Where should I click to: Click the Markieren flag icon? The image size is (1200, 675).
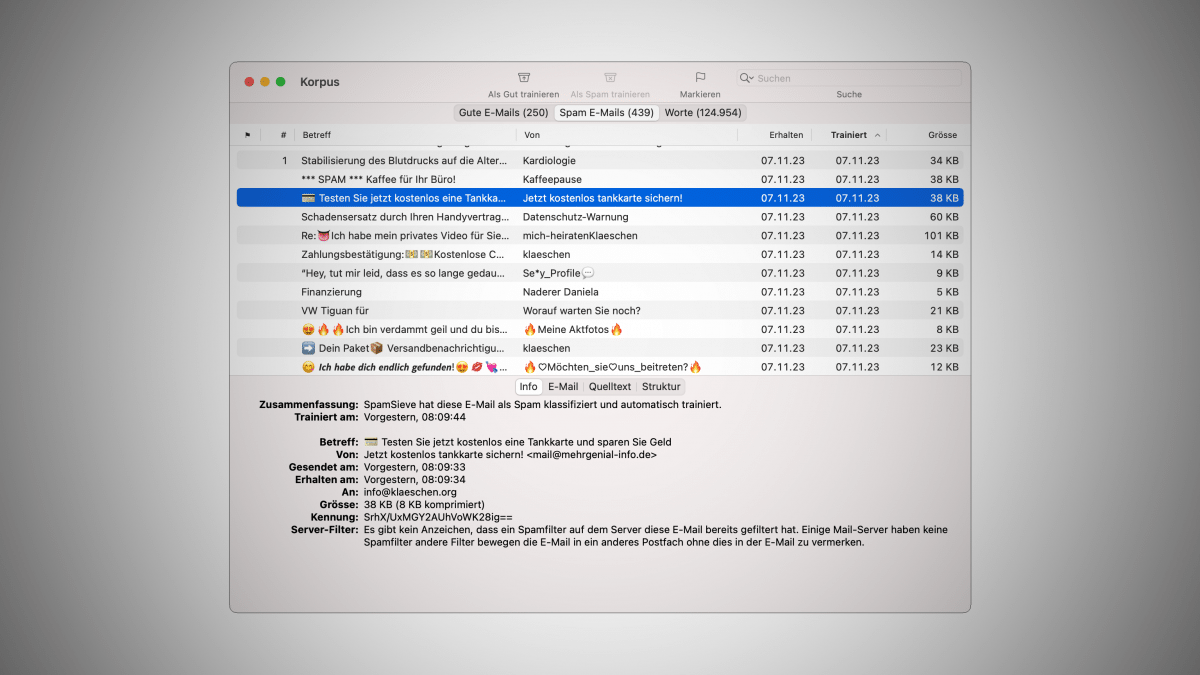pyautogui.click(x=700, y=78)
